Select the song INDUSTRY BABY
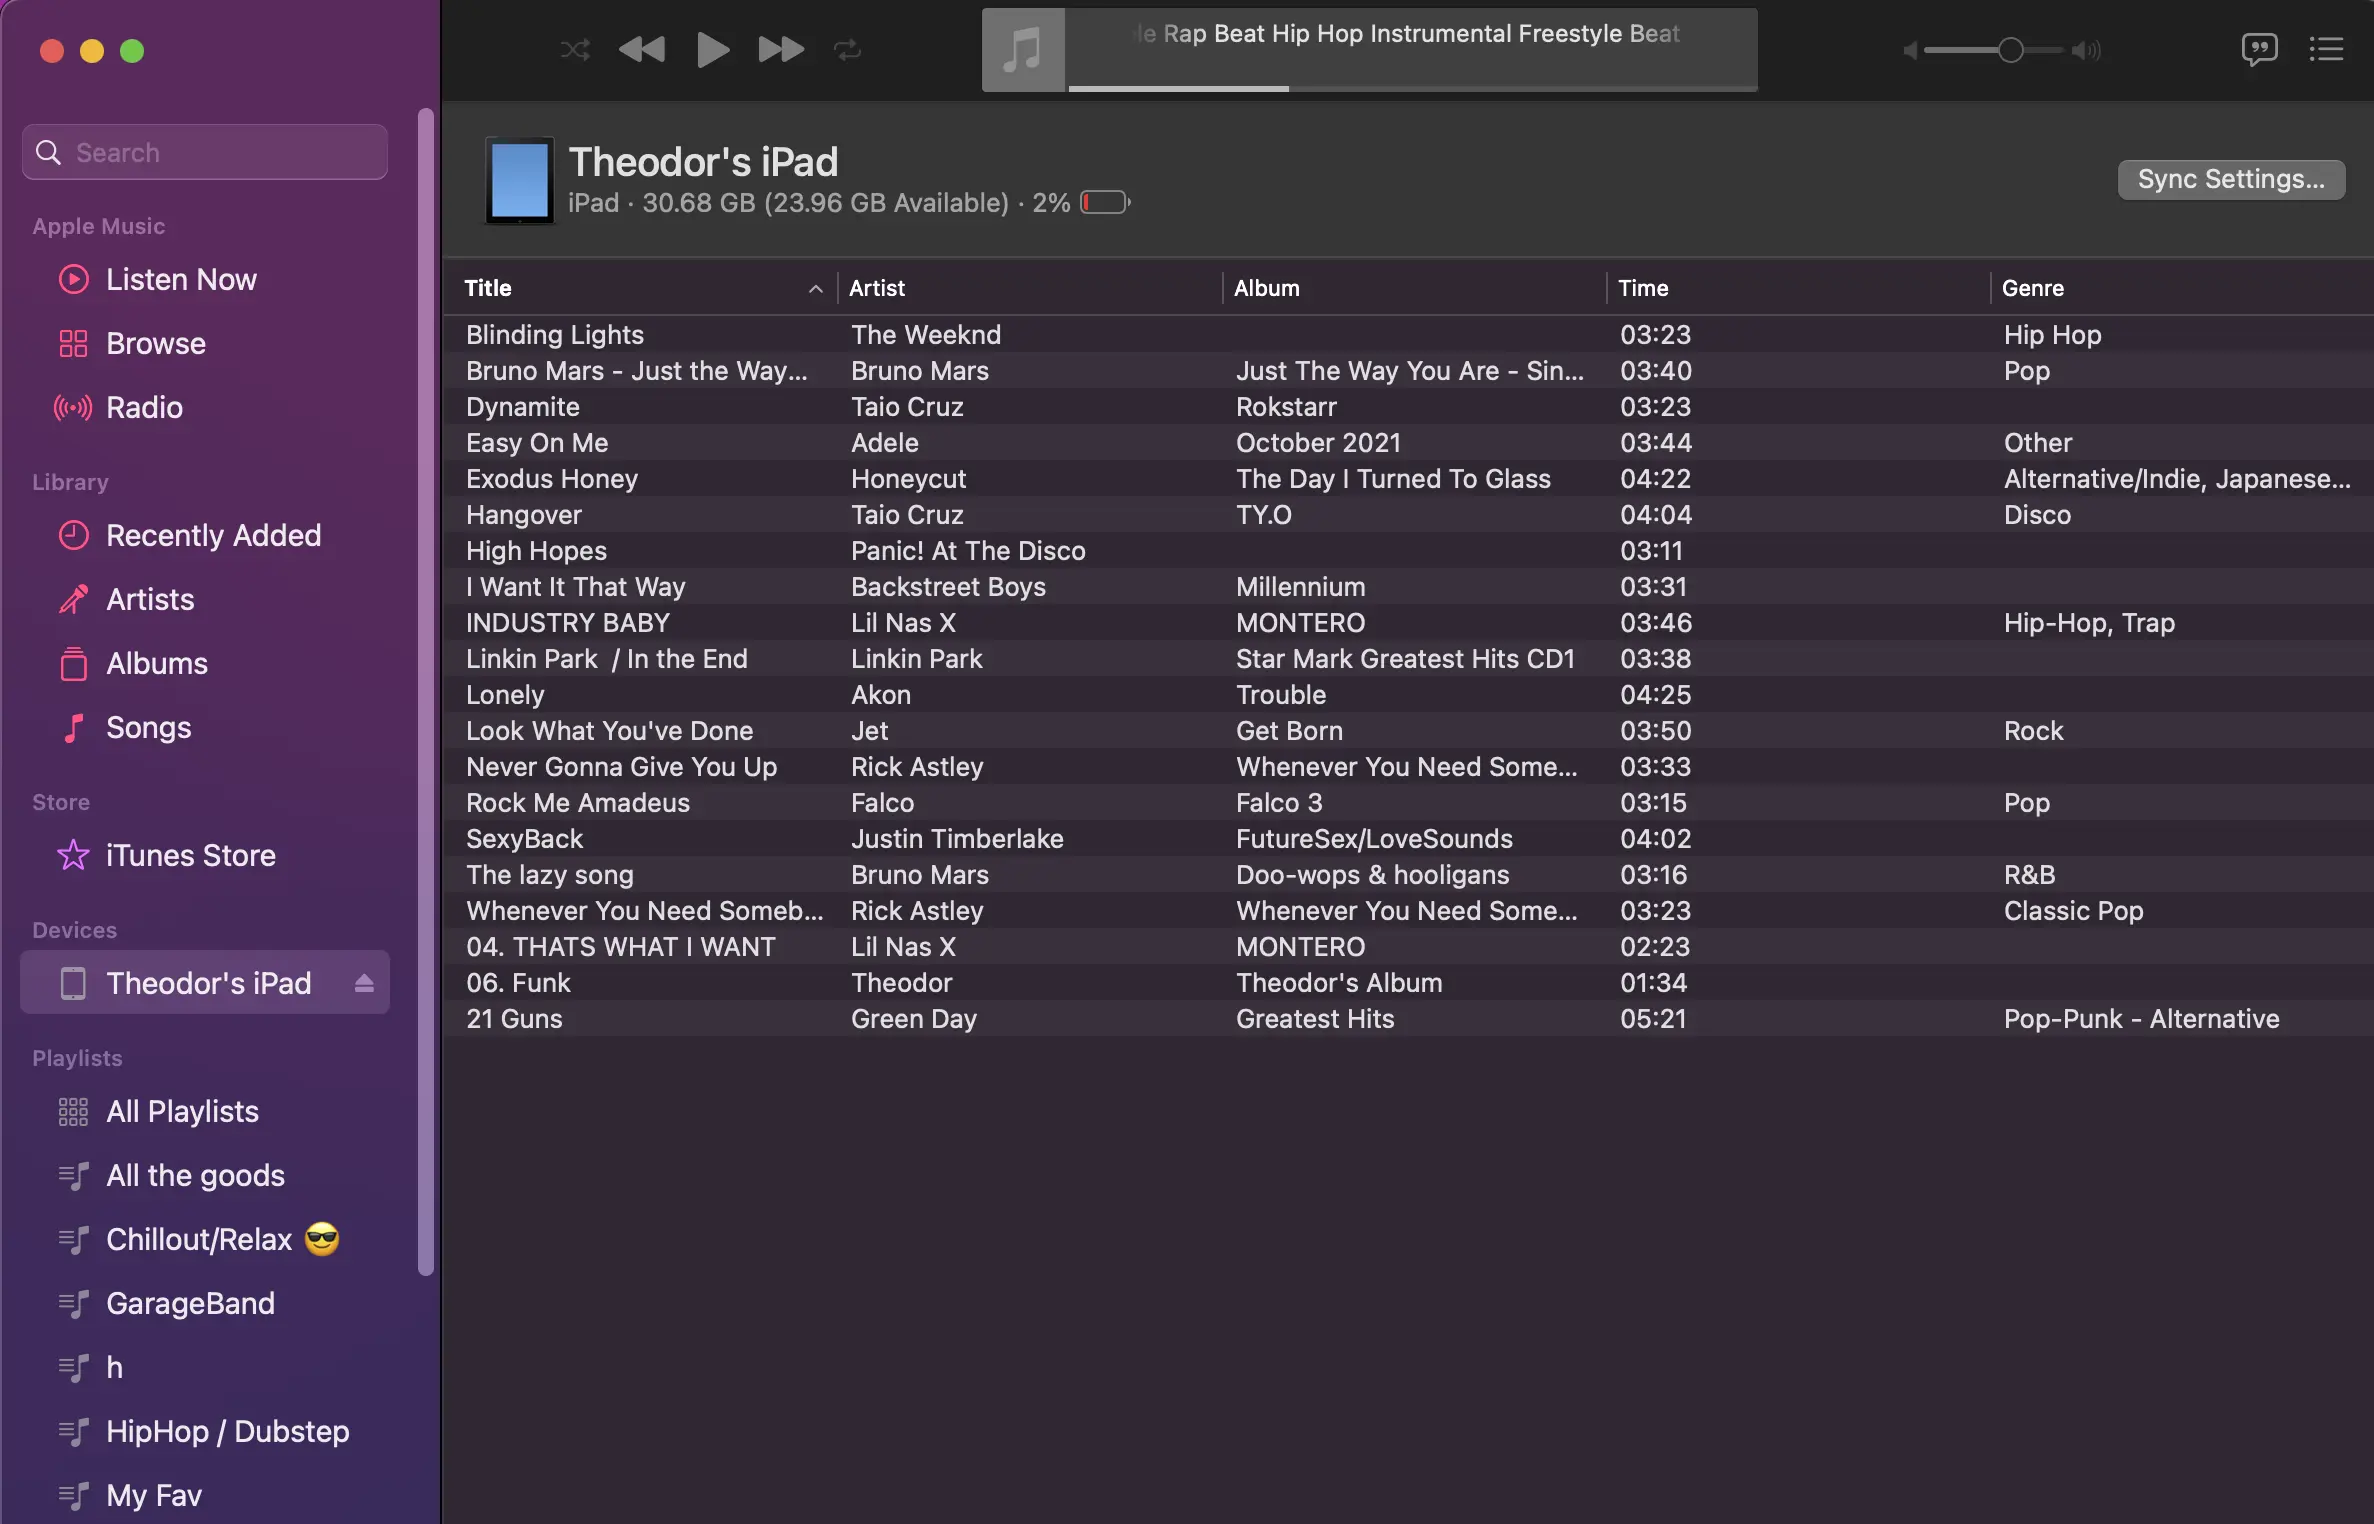 point(1409,623)
